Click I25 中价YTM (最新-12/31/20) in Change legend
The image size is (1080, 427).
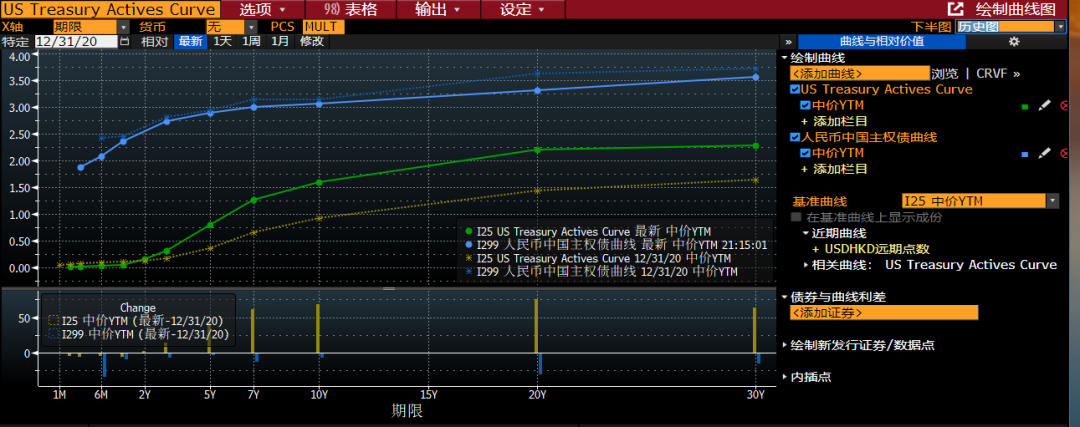click(138, 321)
